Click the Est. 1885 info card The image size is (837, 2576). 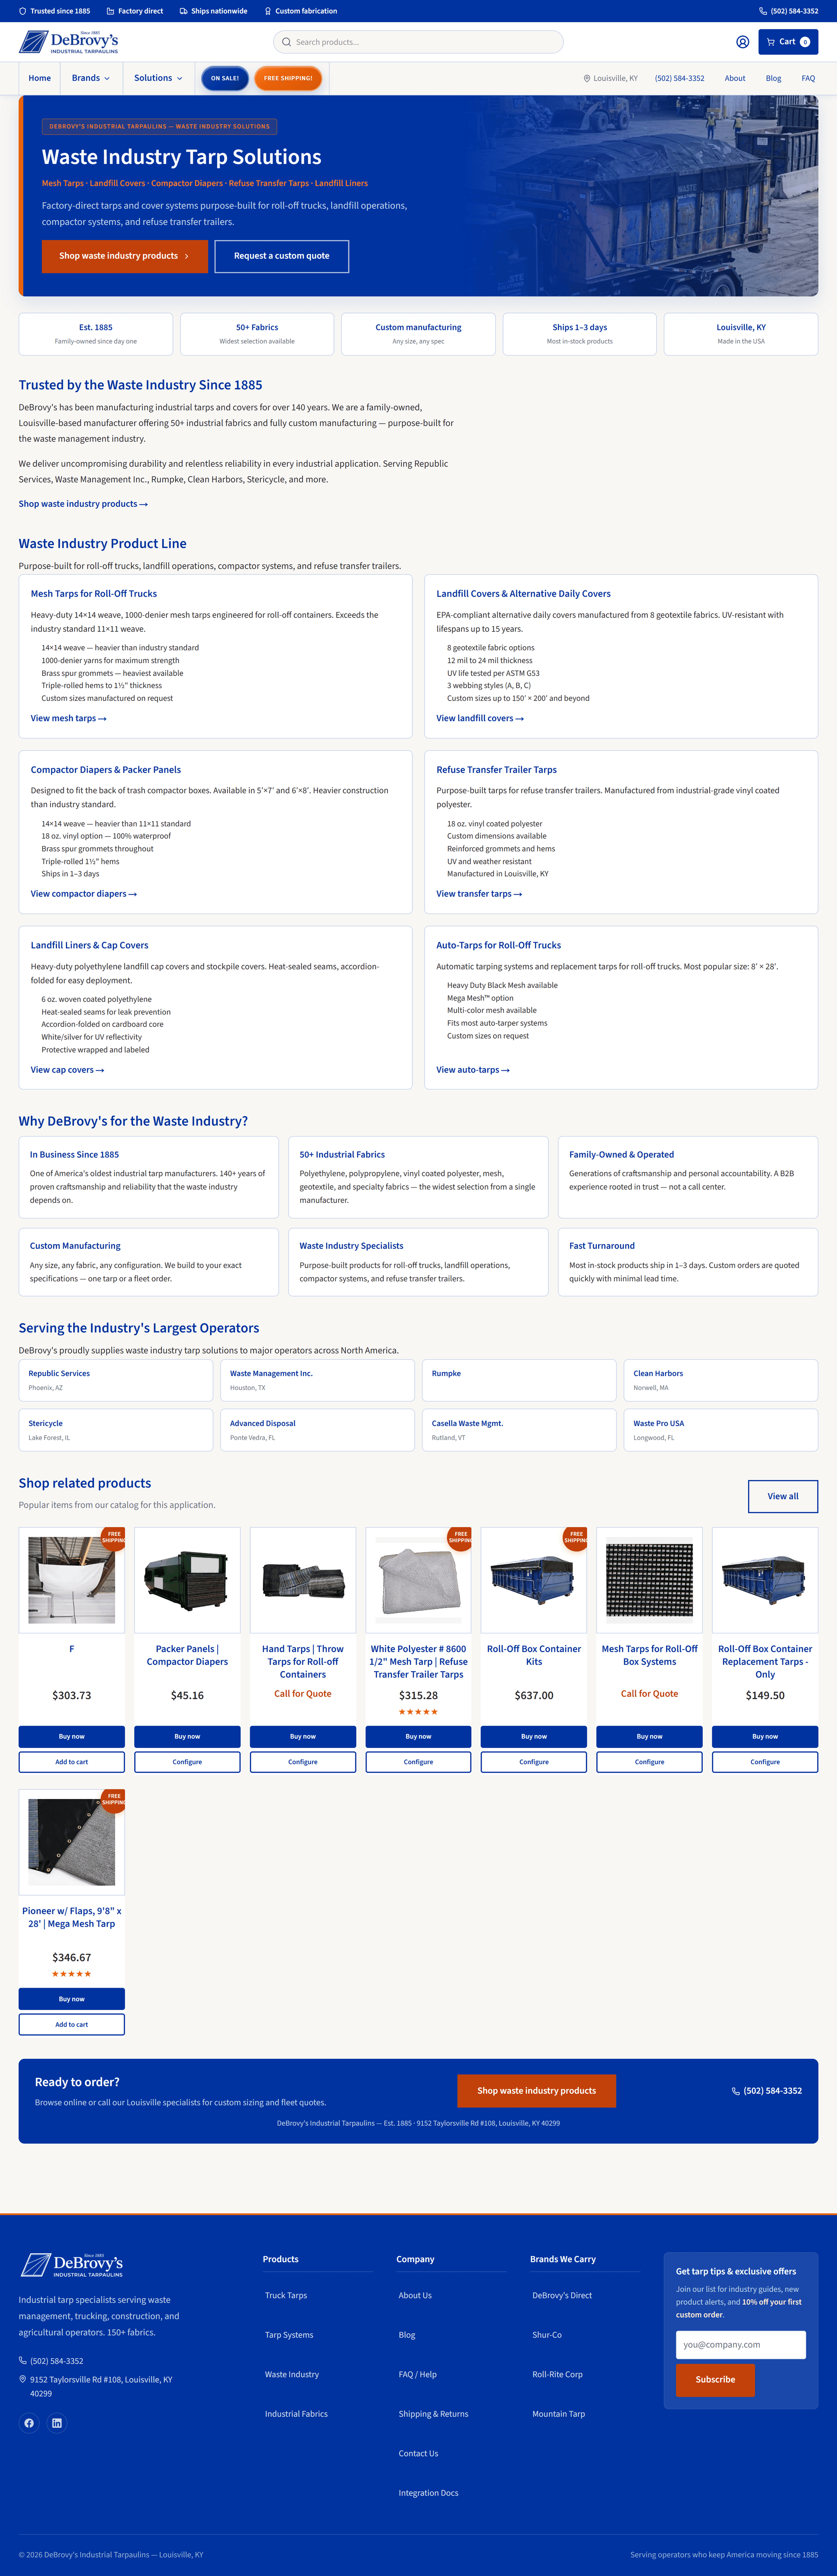coord(96,334)
